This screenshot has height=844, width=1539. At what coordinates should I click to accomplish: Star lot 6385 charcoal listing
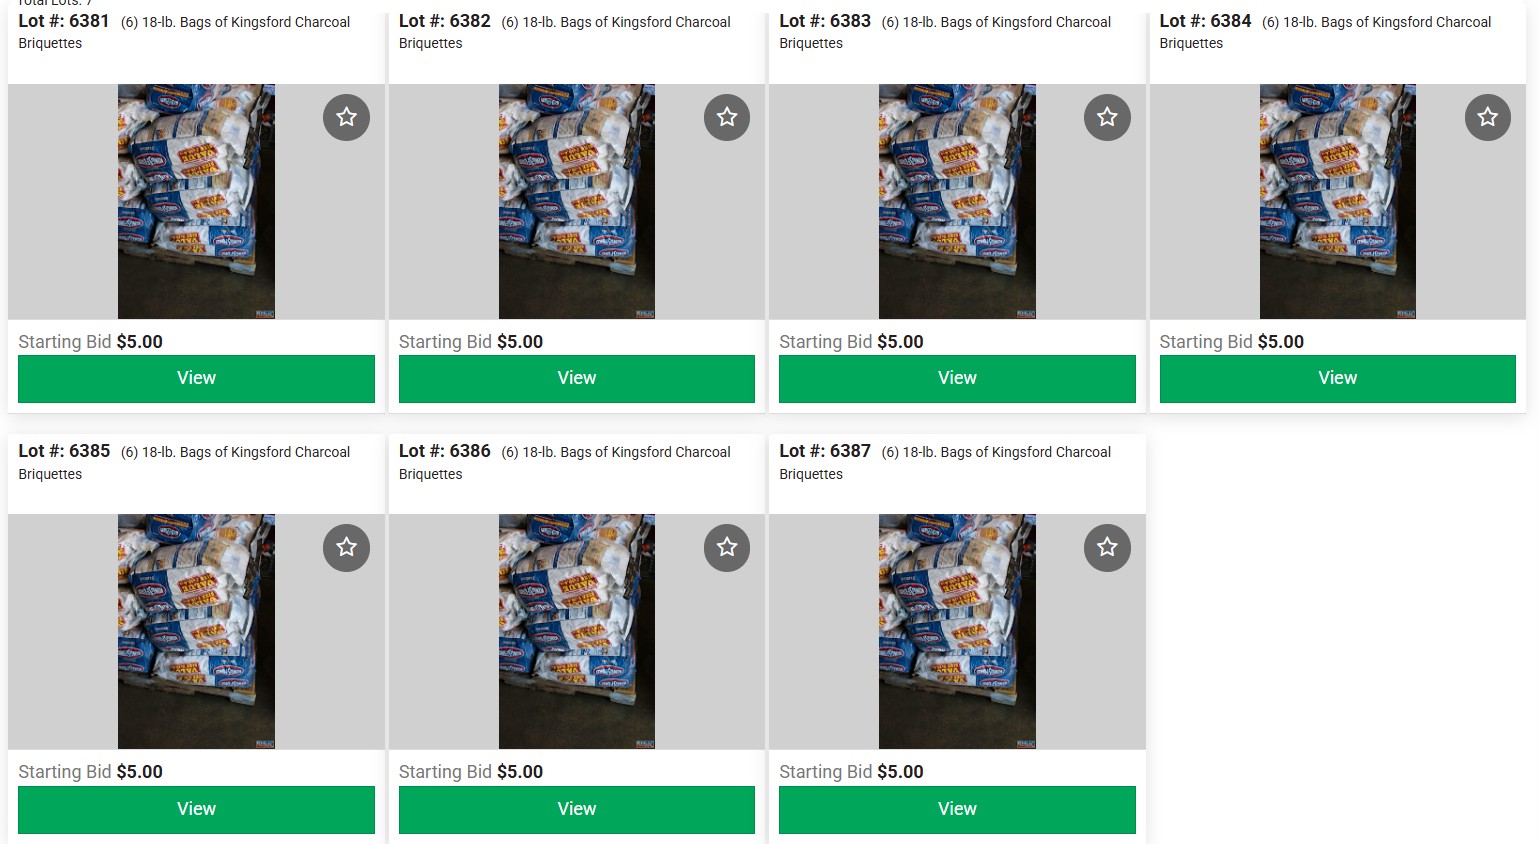pos(346,548)
